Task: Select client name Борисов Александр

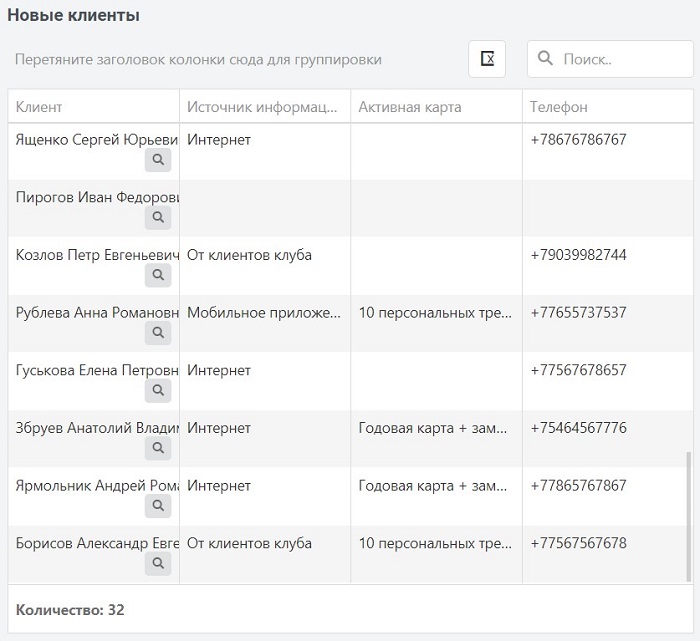Action: [x=97, y=543]
